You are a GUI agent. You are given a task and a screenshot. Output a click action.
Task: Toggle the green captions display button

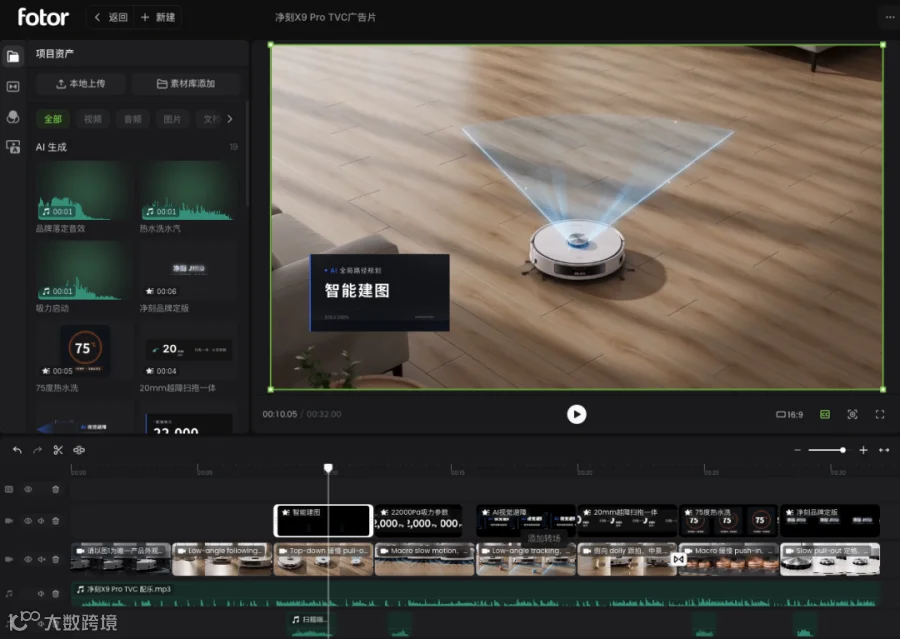pos(825,415)
